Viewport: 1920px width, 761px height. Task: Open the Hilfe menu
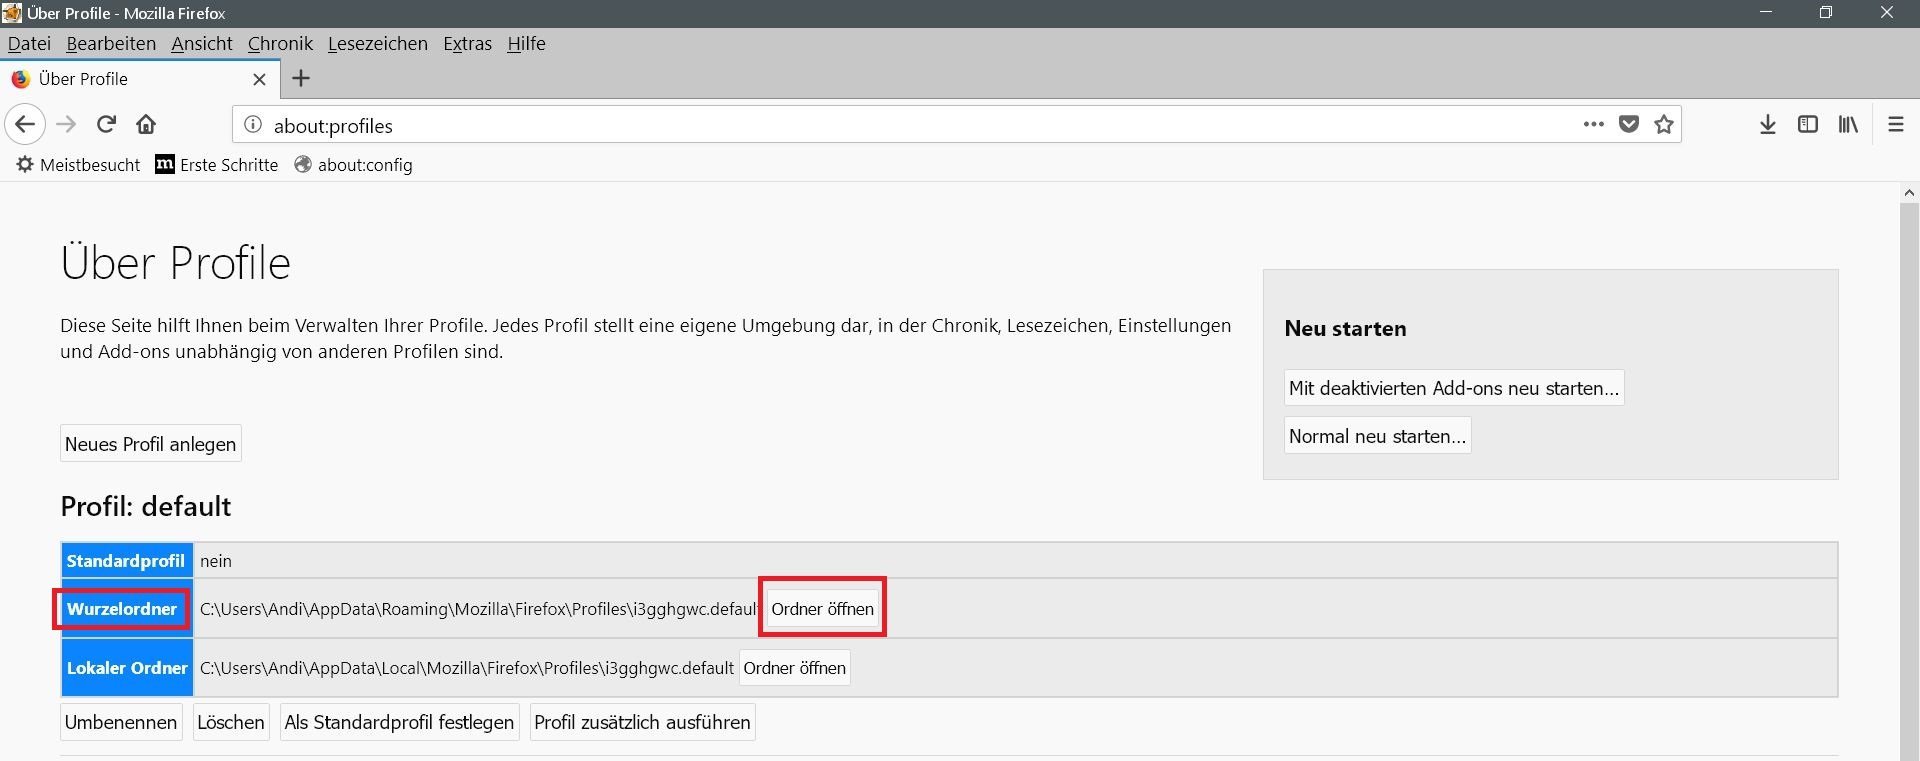click(526, 44)
